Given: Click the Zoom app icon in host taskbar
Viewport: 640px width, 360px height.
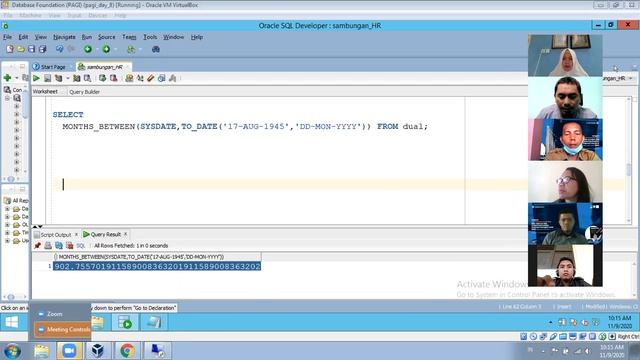Looking at the screenshot, I should 69,351.
